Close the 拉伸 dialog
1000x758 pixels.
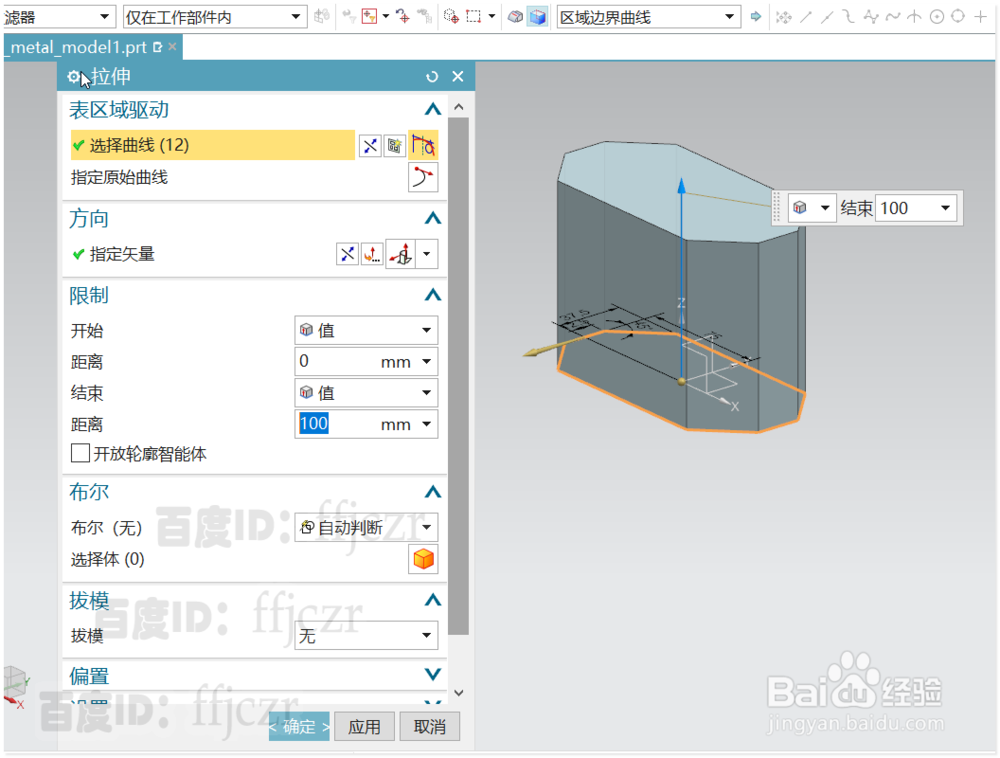tap(457, 77)
